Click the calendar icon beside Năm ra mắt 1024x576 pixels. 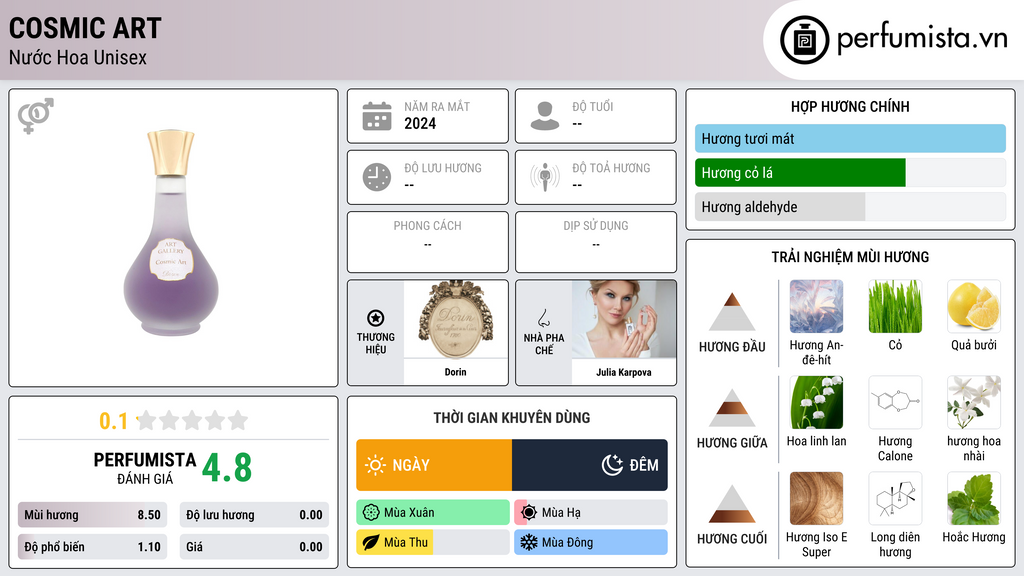click(377, 116)
